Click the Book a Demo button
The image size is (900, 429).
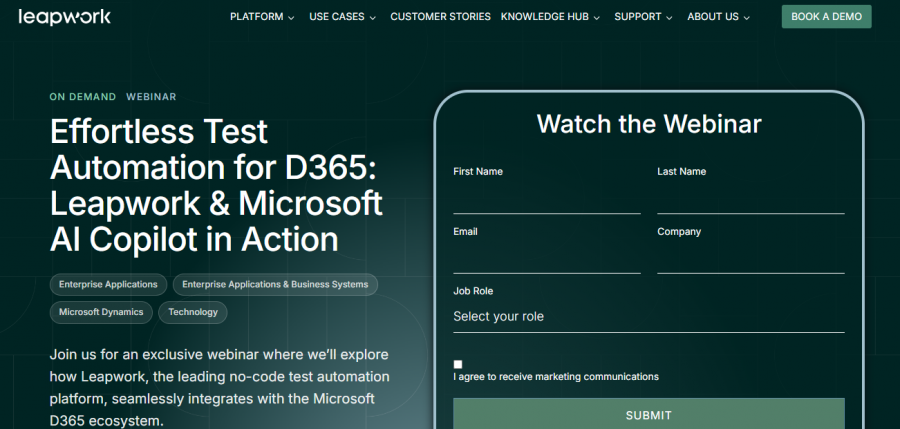[827, 17]
